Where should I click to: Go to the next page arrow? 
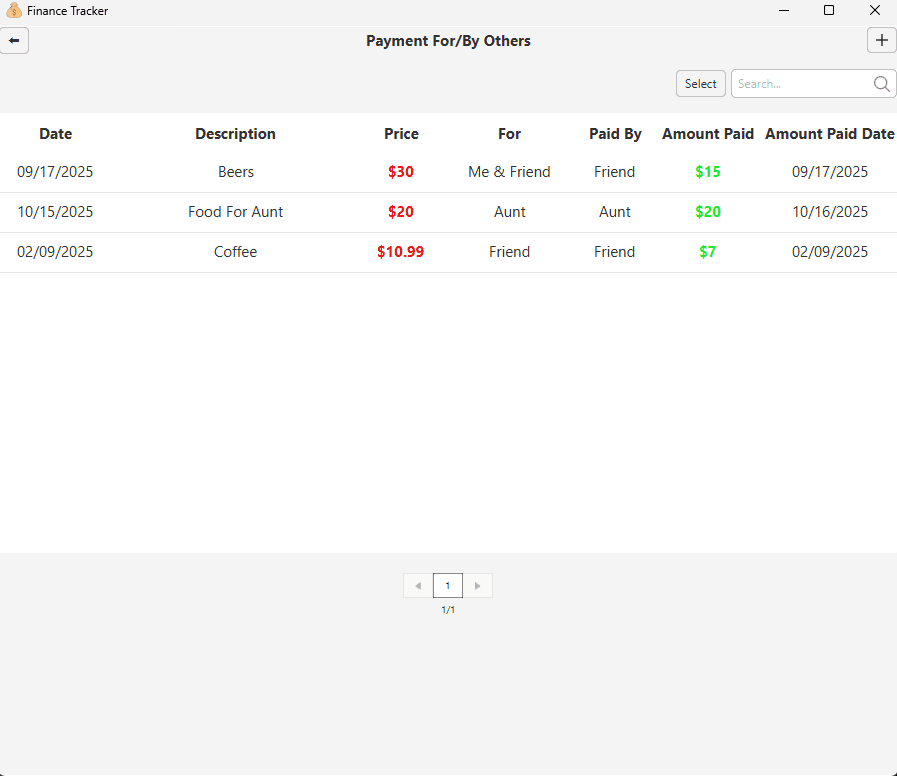point(478,586)
